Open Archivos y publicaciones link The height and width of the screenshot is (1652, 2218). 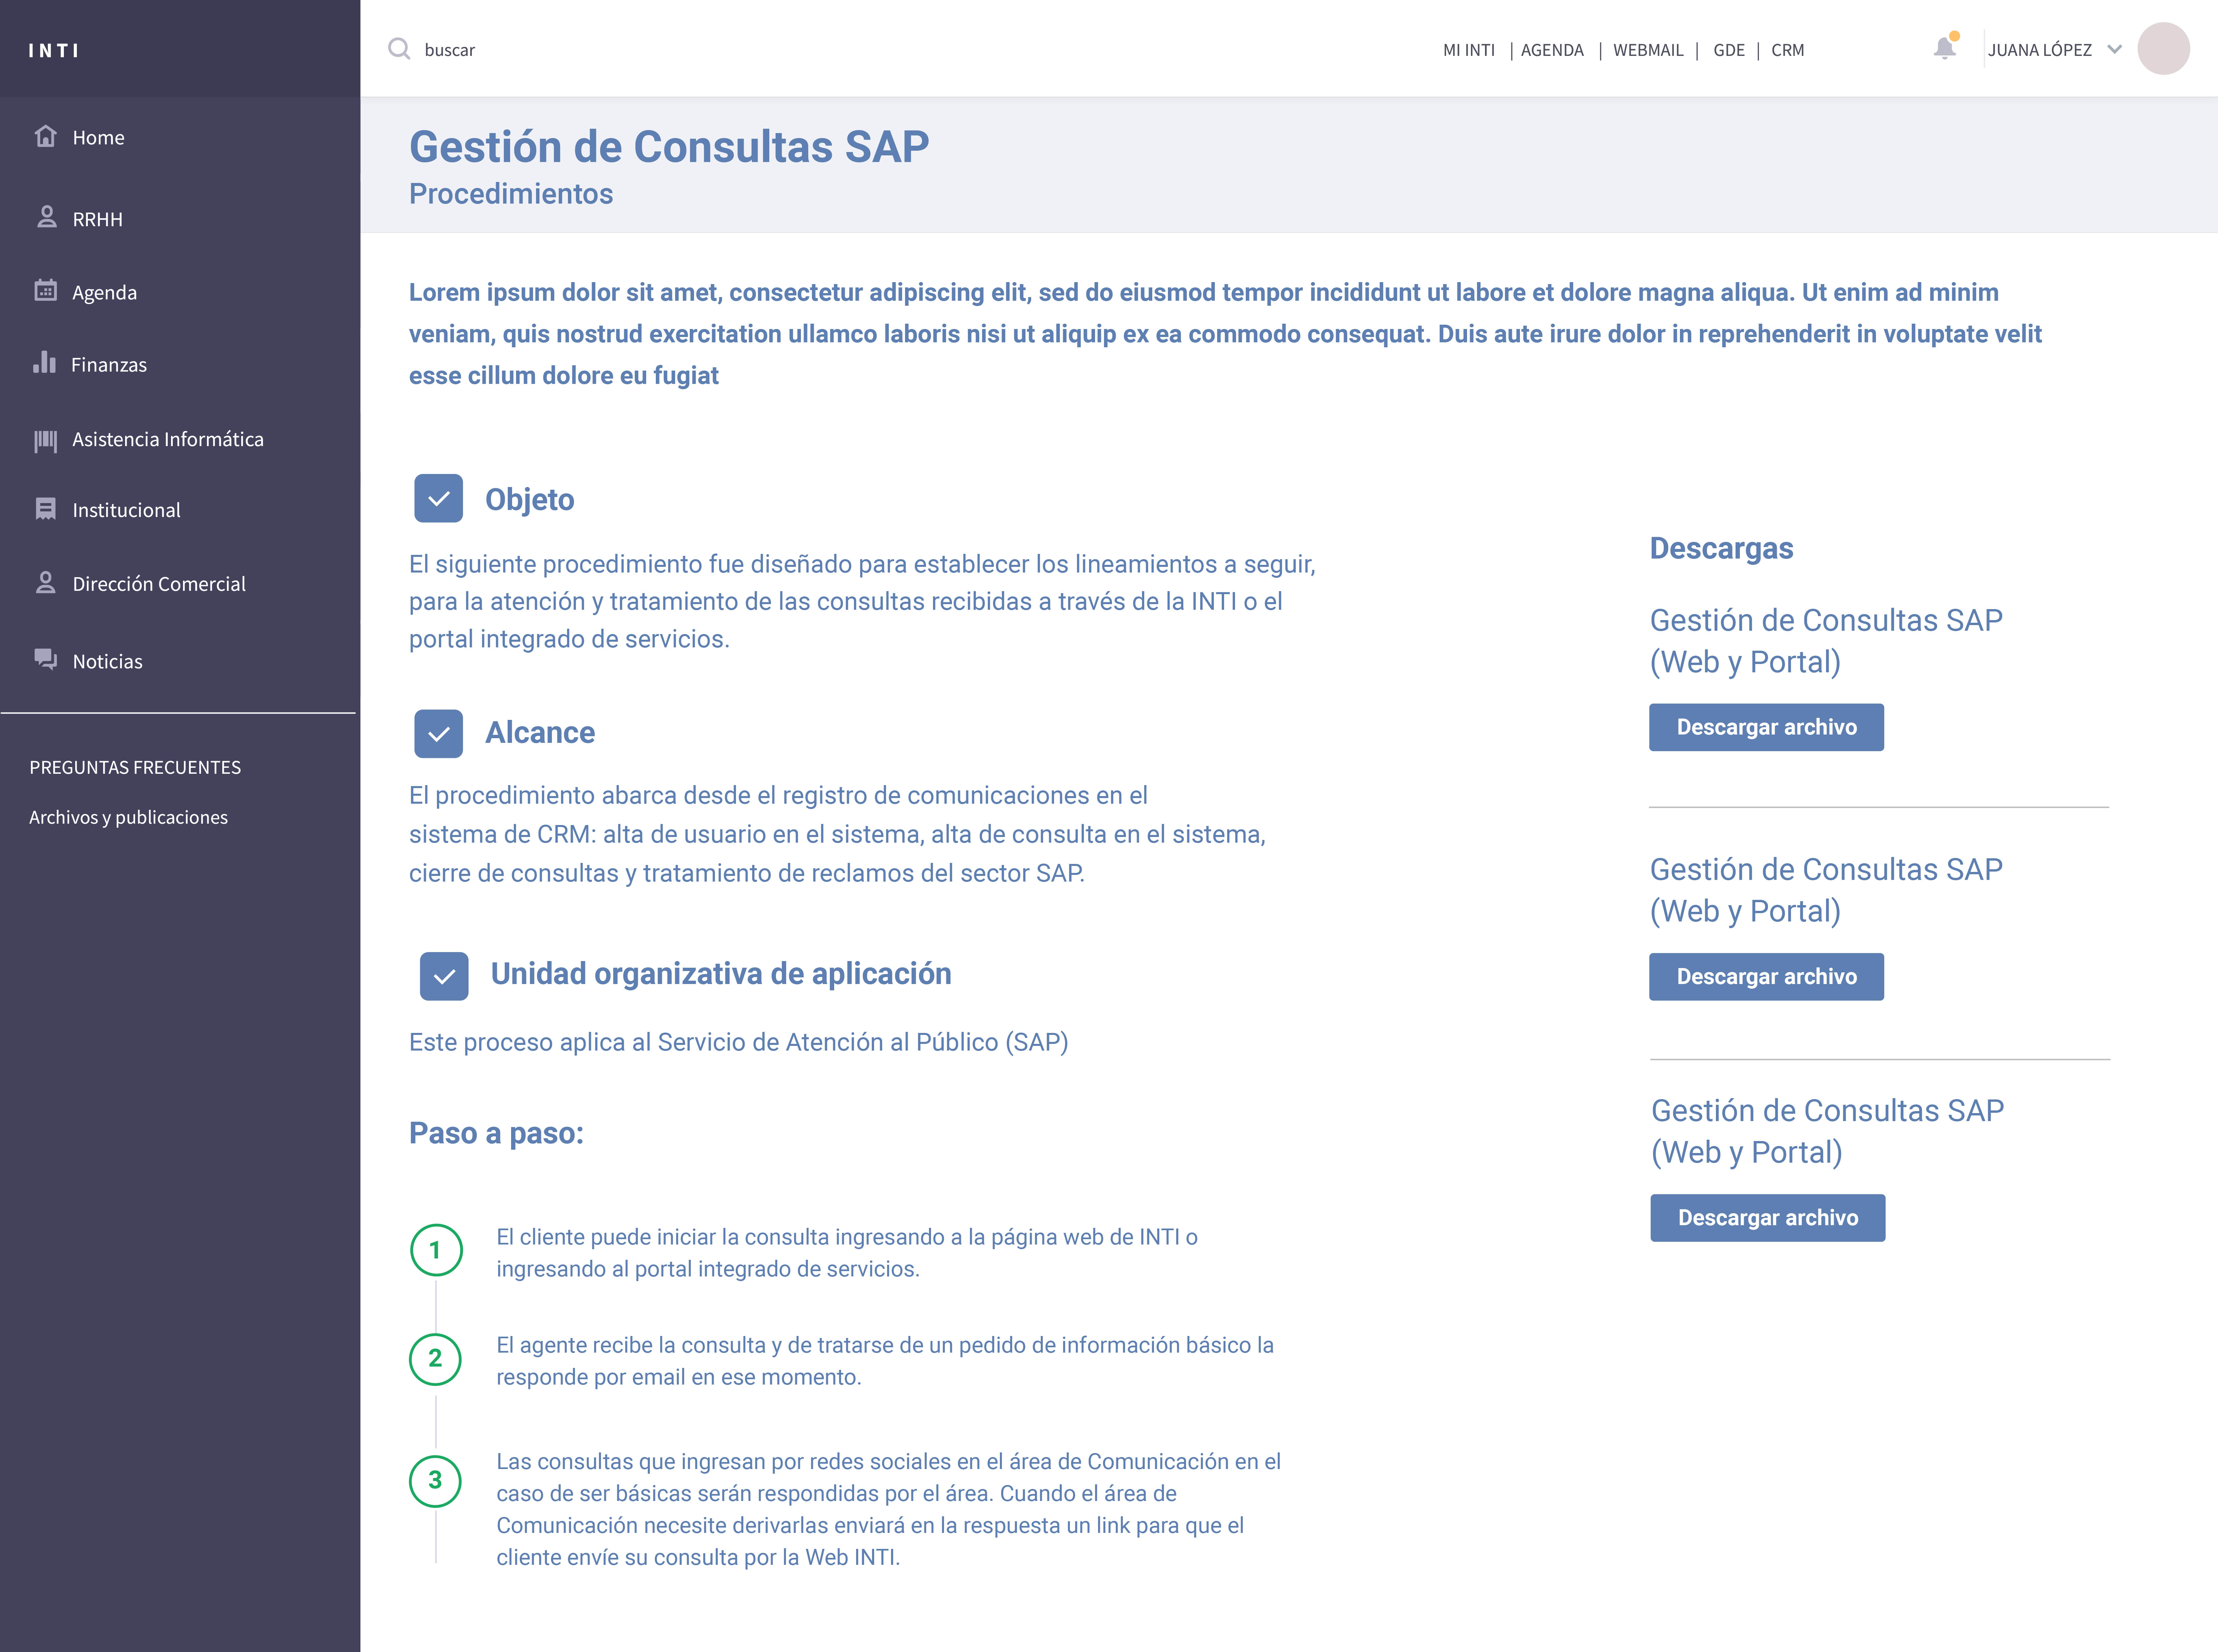pos(128,817)
